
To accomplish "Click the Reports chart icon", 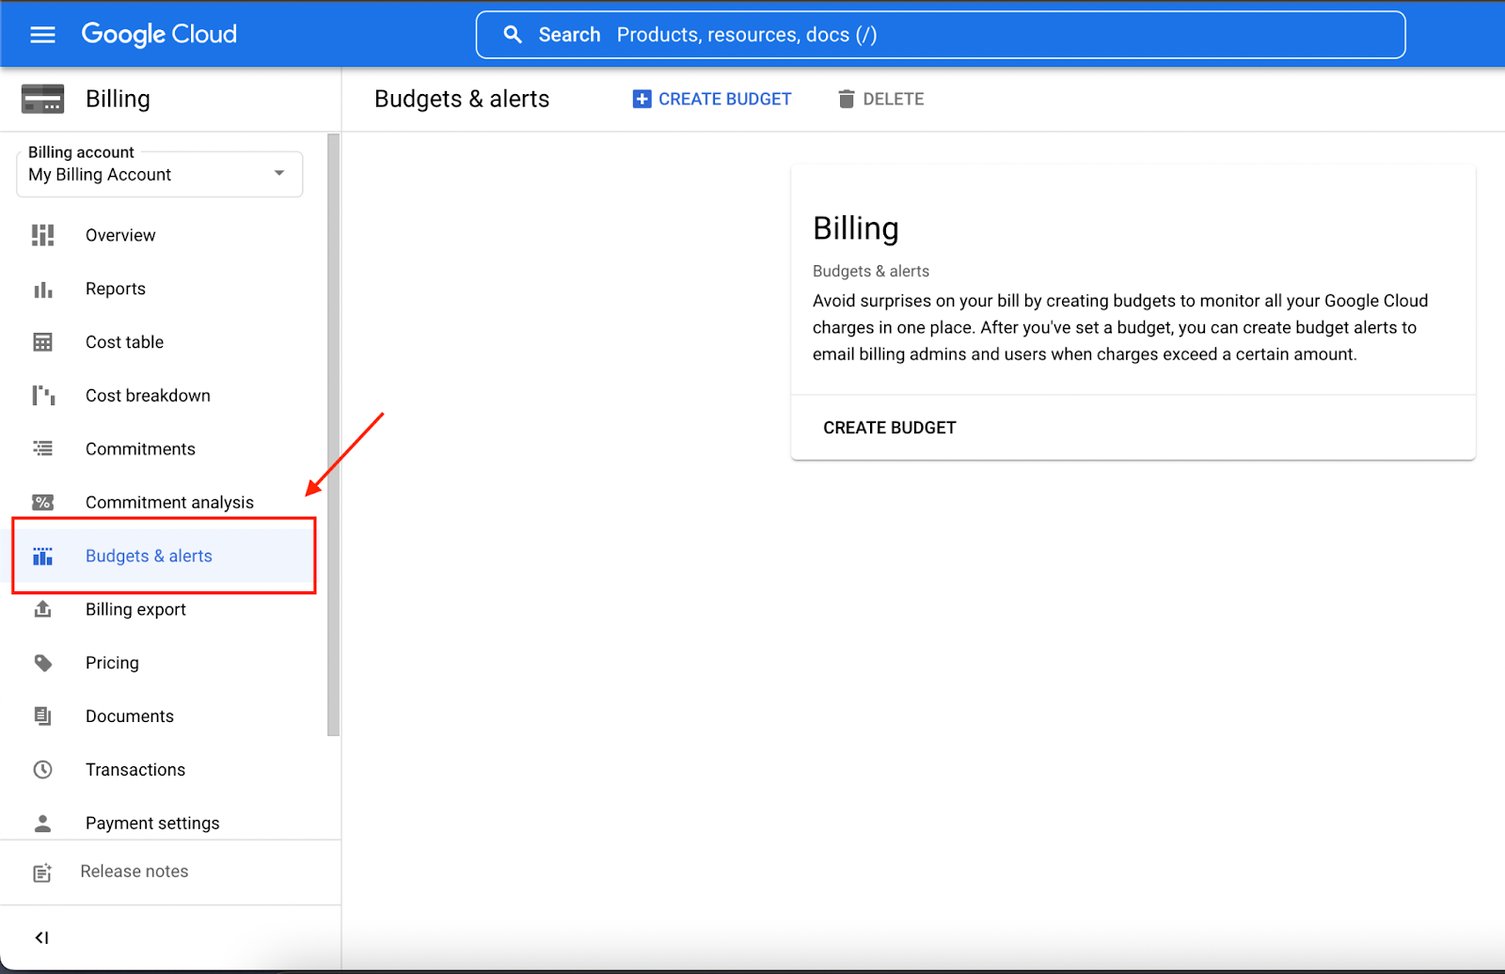I will (x=42, y=289).
